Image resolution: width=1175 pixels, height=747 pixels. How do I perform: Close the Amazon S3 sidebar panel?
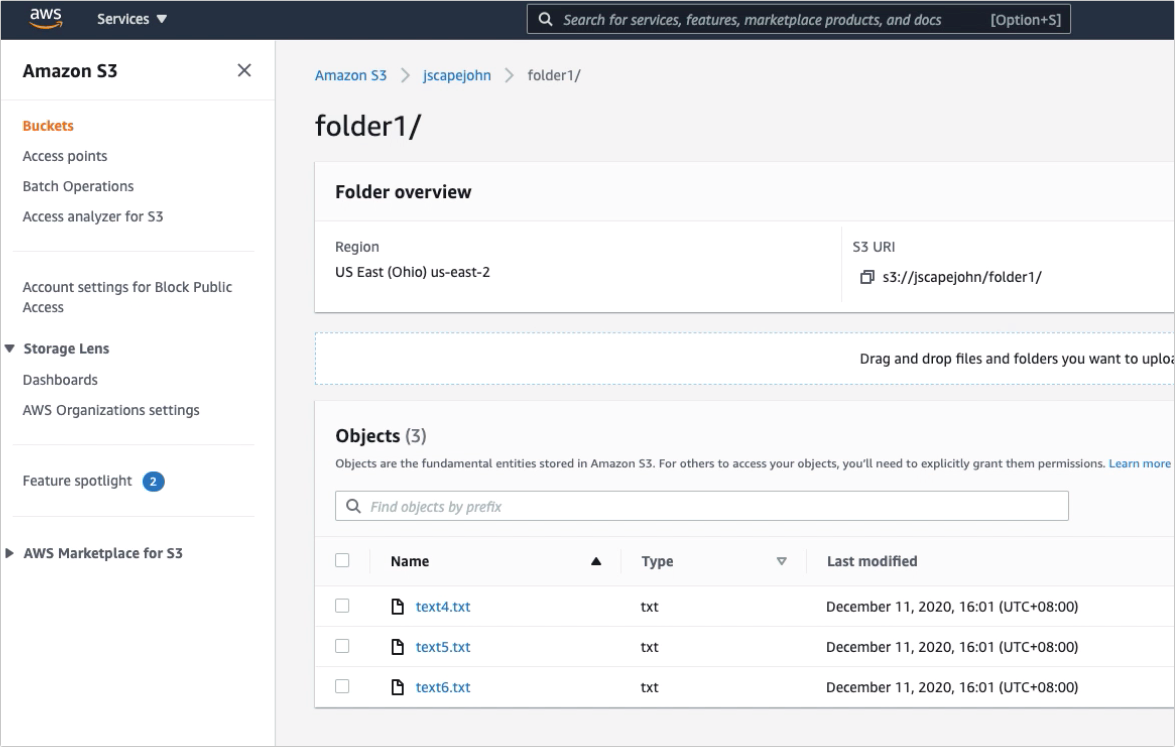point(244,70)
